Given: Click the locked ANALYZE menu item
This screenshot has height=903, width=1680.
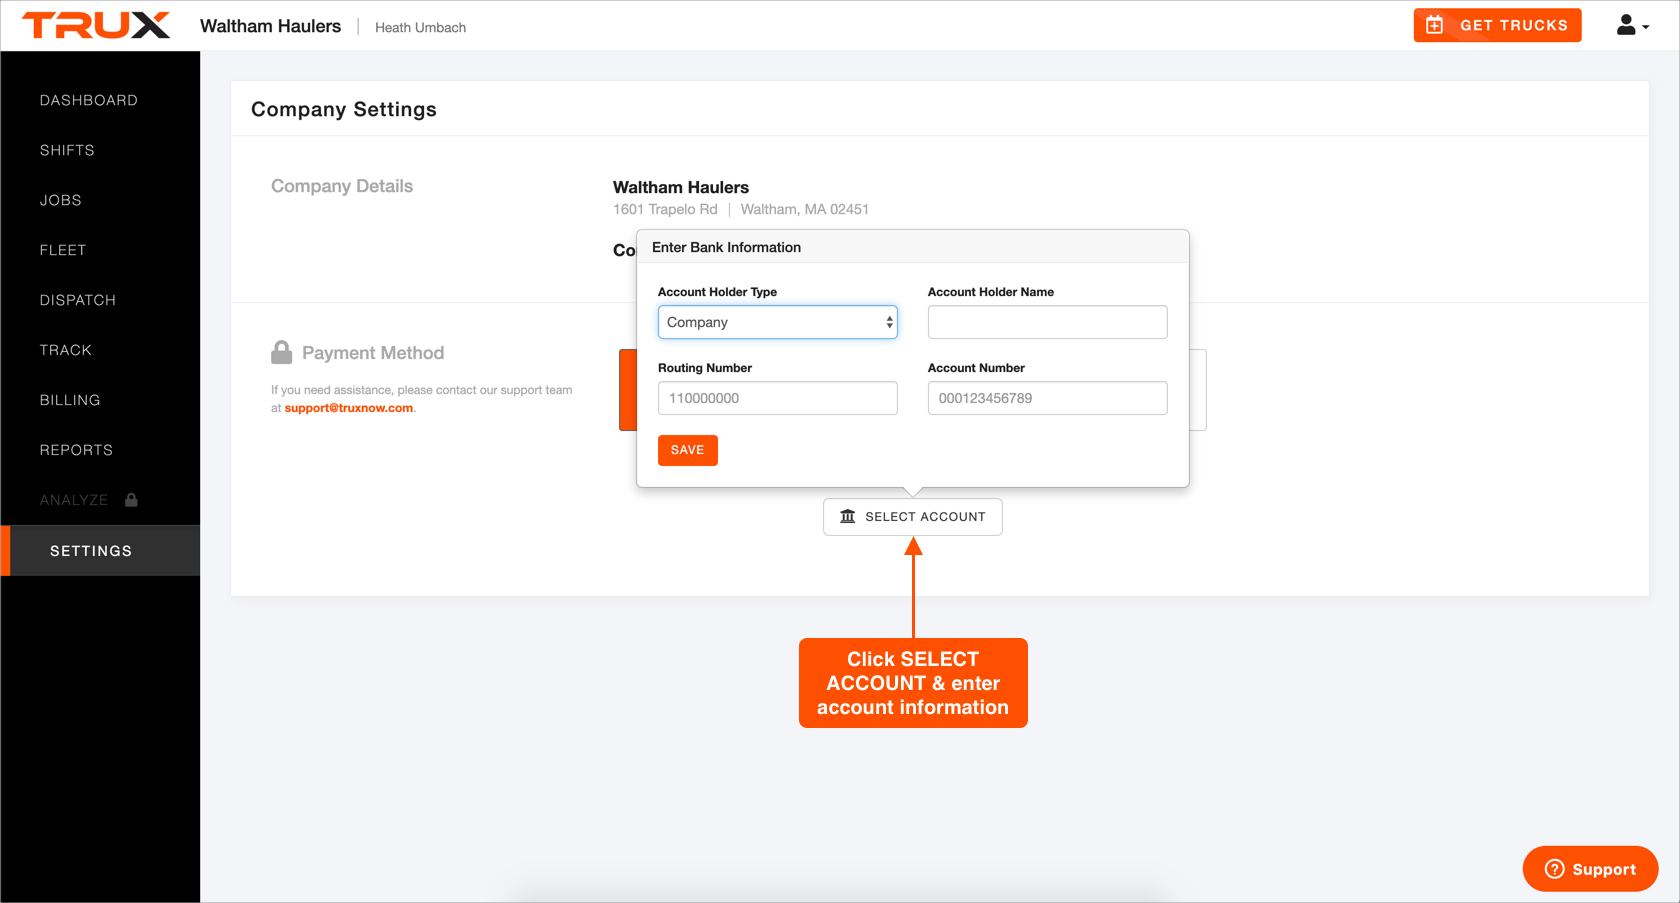Looking at the screenshot, I should pyautogui.click(x=74, y=500).
